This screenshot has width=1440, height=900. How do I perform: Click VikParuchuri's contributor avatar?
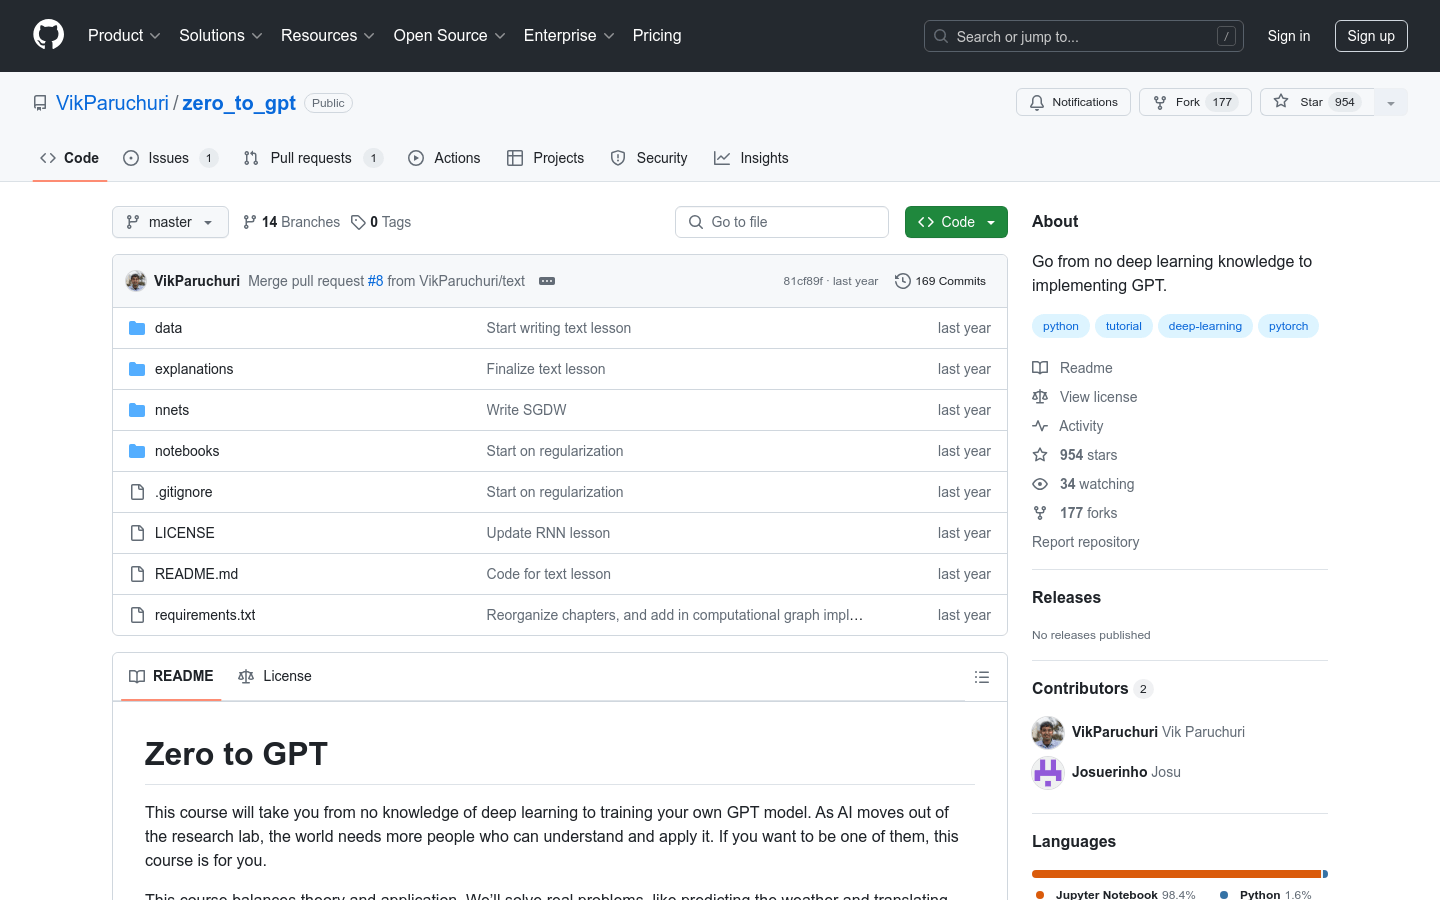click(1048, 732)
